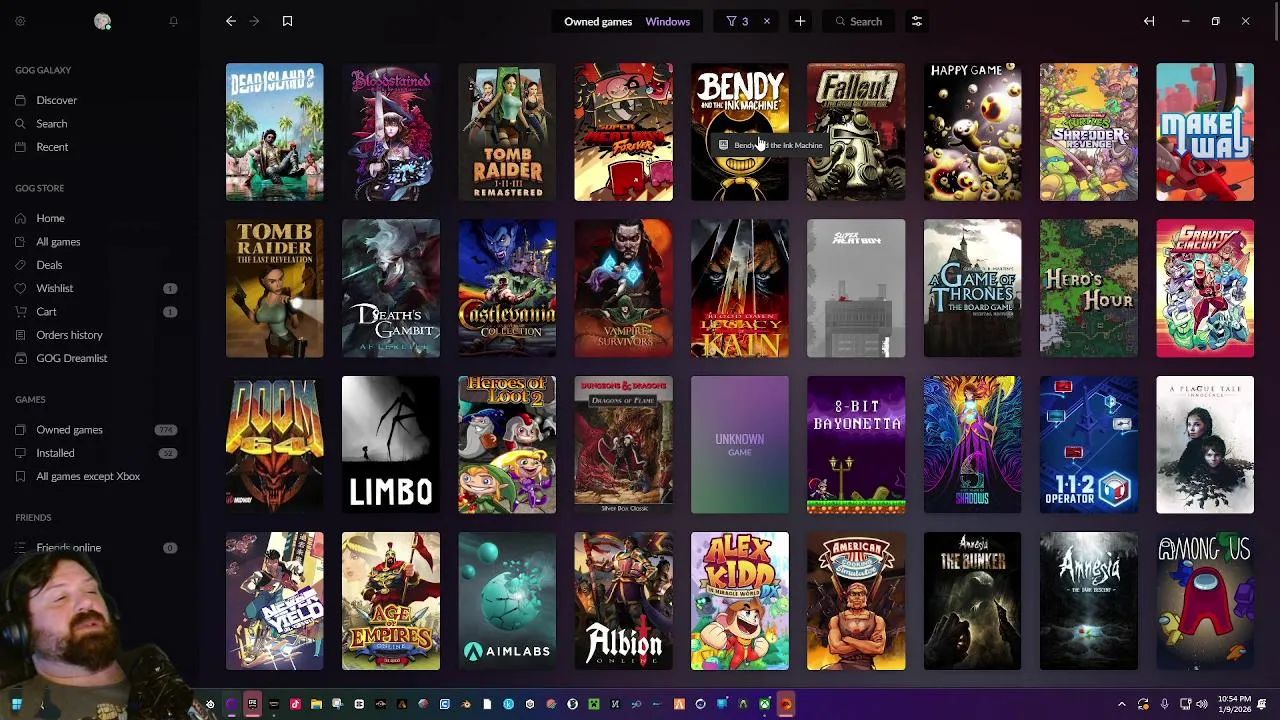This screenshot has width=1280, height=720.
Task: Open the LIMBO cover
Action: click(391, 445)
